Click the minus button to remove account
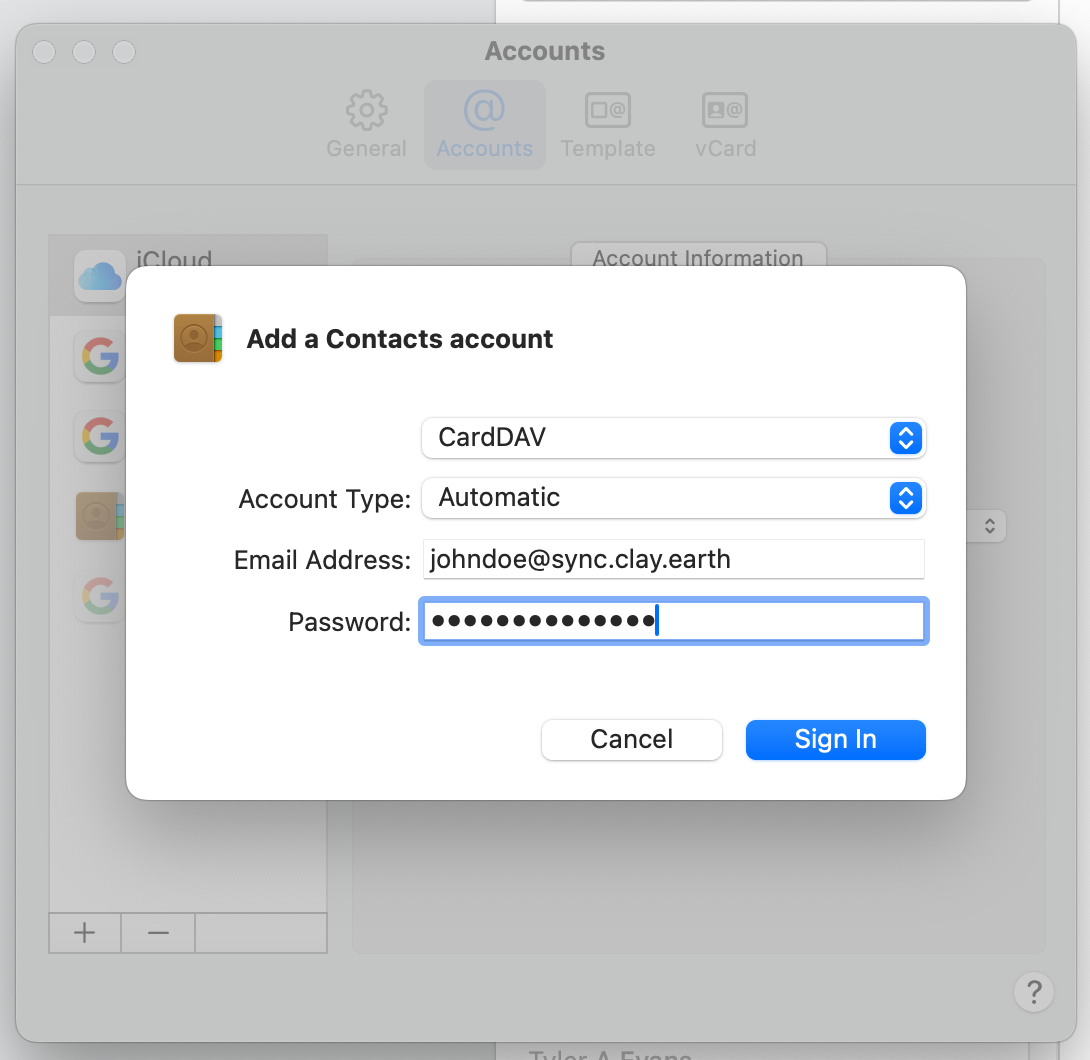Image resolution: width=1090 pixels, height=1060 pixels. coord(158,932)
